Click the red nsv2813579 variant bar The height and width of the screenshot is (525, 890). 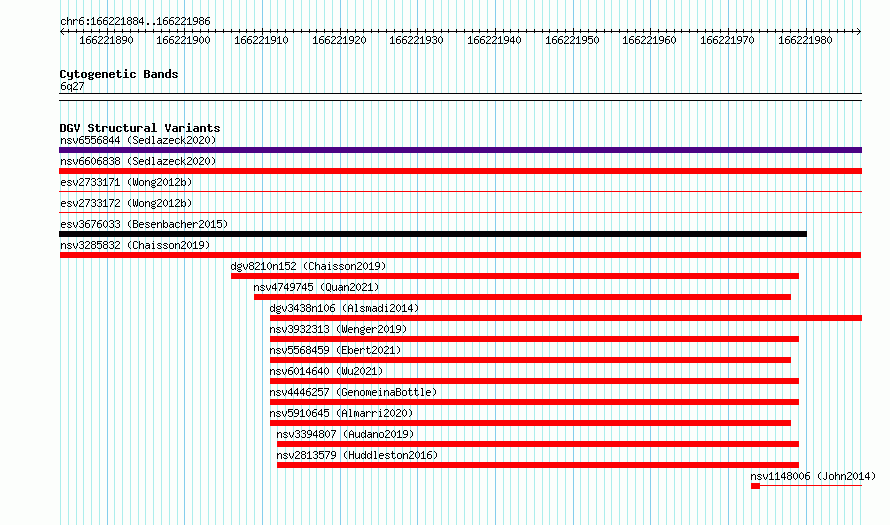(x=538, y=465)
